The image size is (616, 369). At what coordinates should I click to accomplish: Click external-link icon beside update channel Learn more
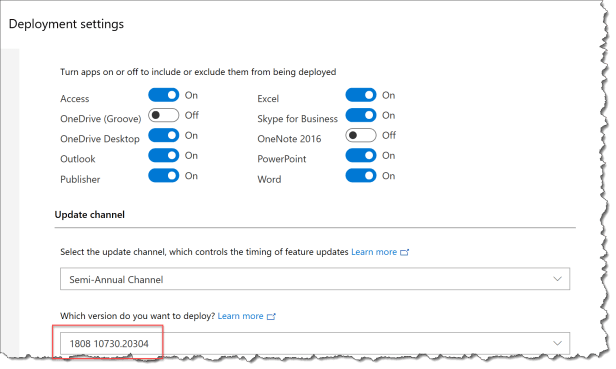(x=404, y=252)
